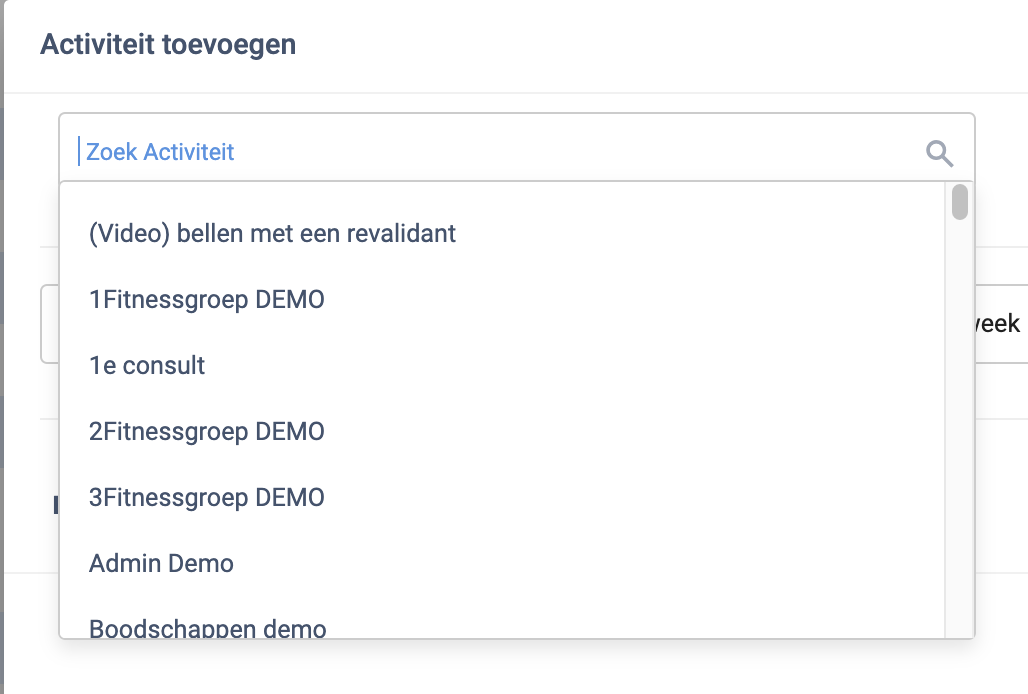1028x694 pixels.
Task: Click the partially visible "week" field
Action: [x=999, y=324]
